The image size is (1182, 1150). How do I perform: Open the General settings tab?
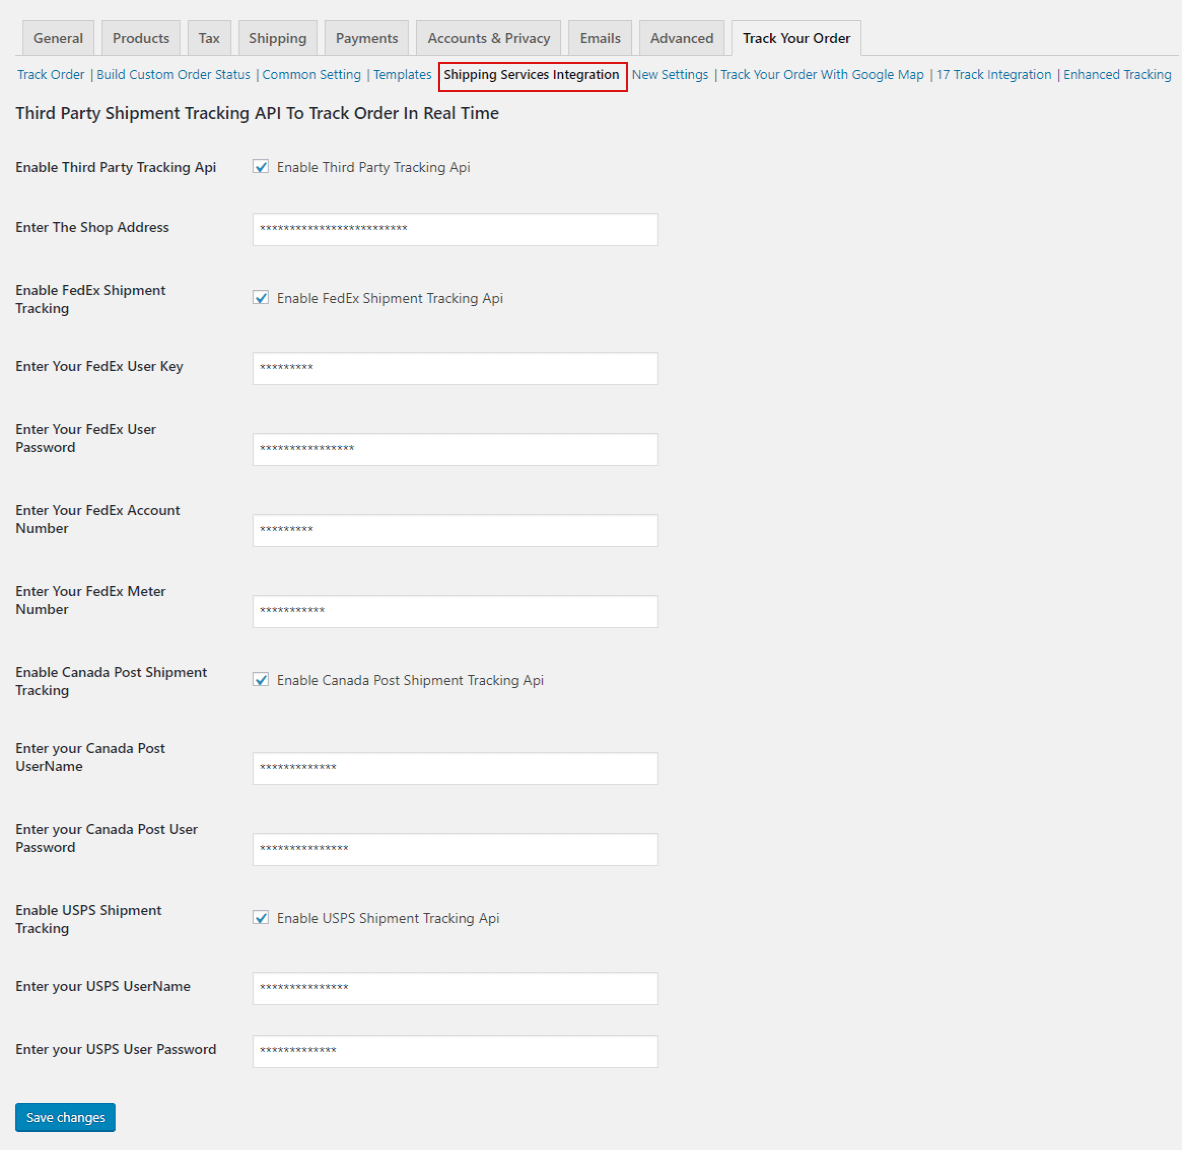(x=58, y=38)
